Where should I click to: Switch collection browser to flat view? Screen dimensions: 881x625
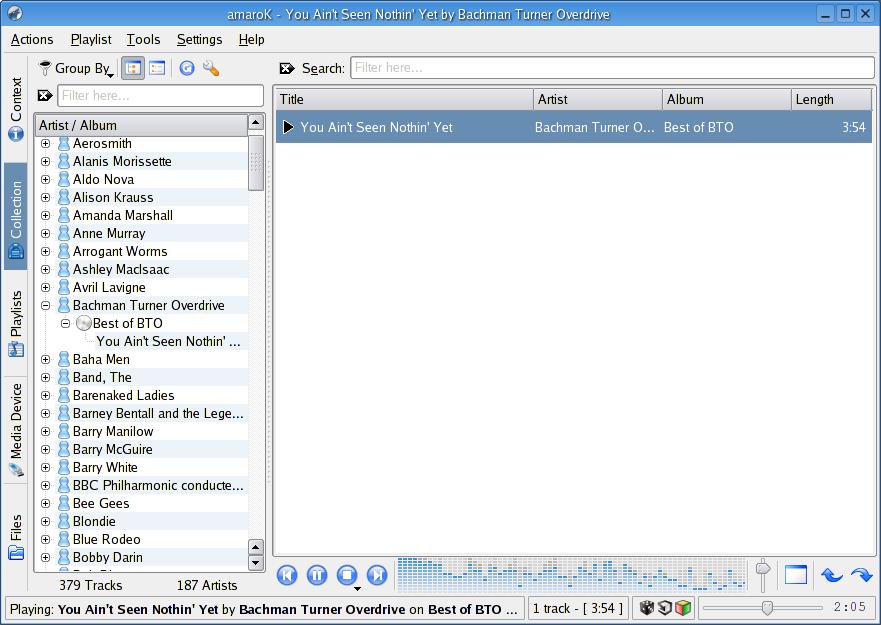pos(157,68)
